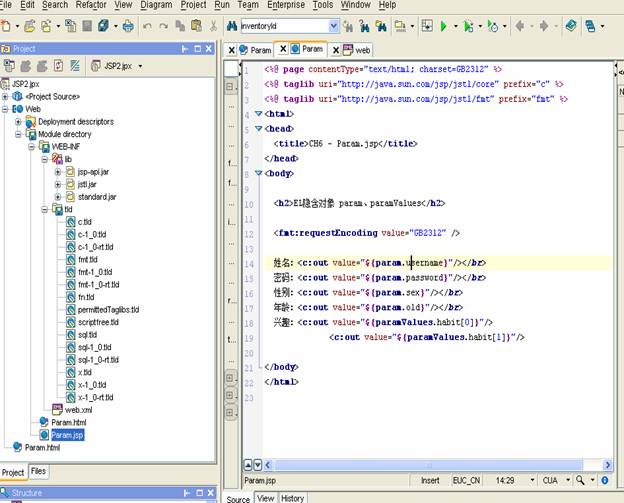Screen dimensions: 624x503
Task: Fold the html tag block
Action: [258, 114]
